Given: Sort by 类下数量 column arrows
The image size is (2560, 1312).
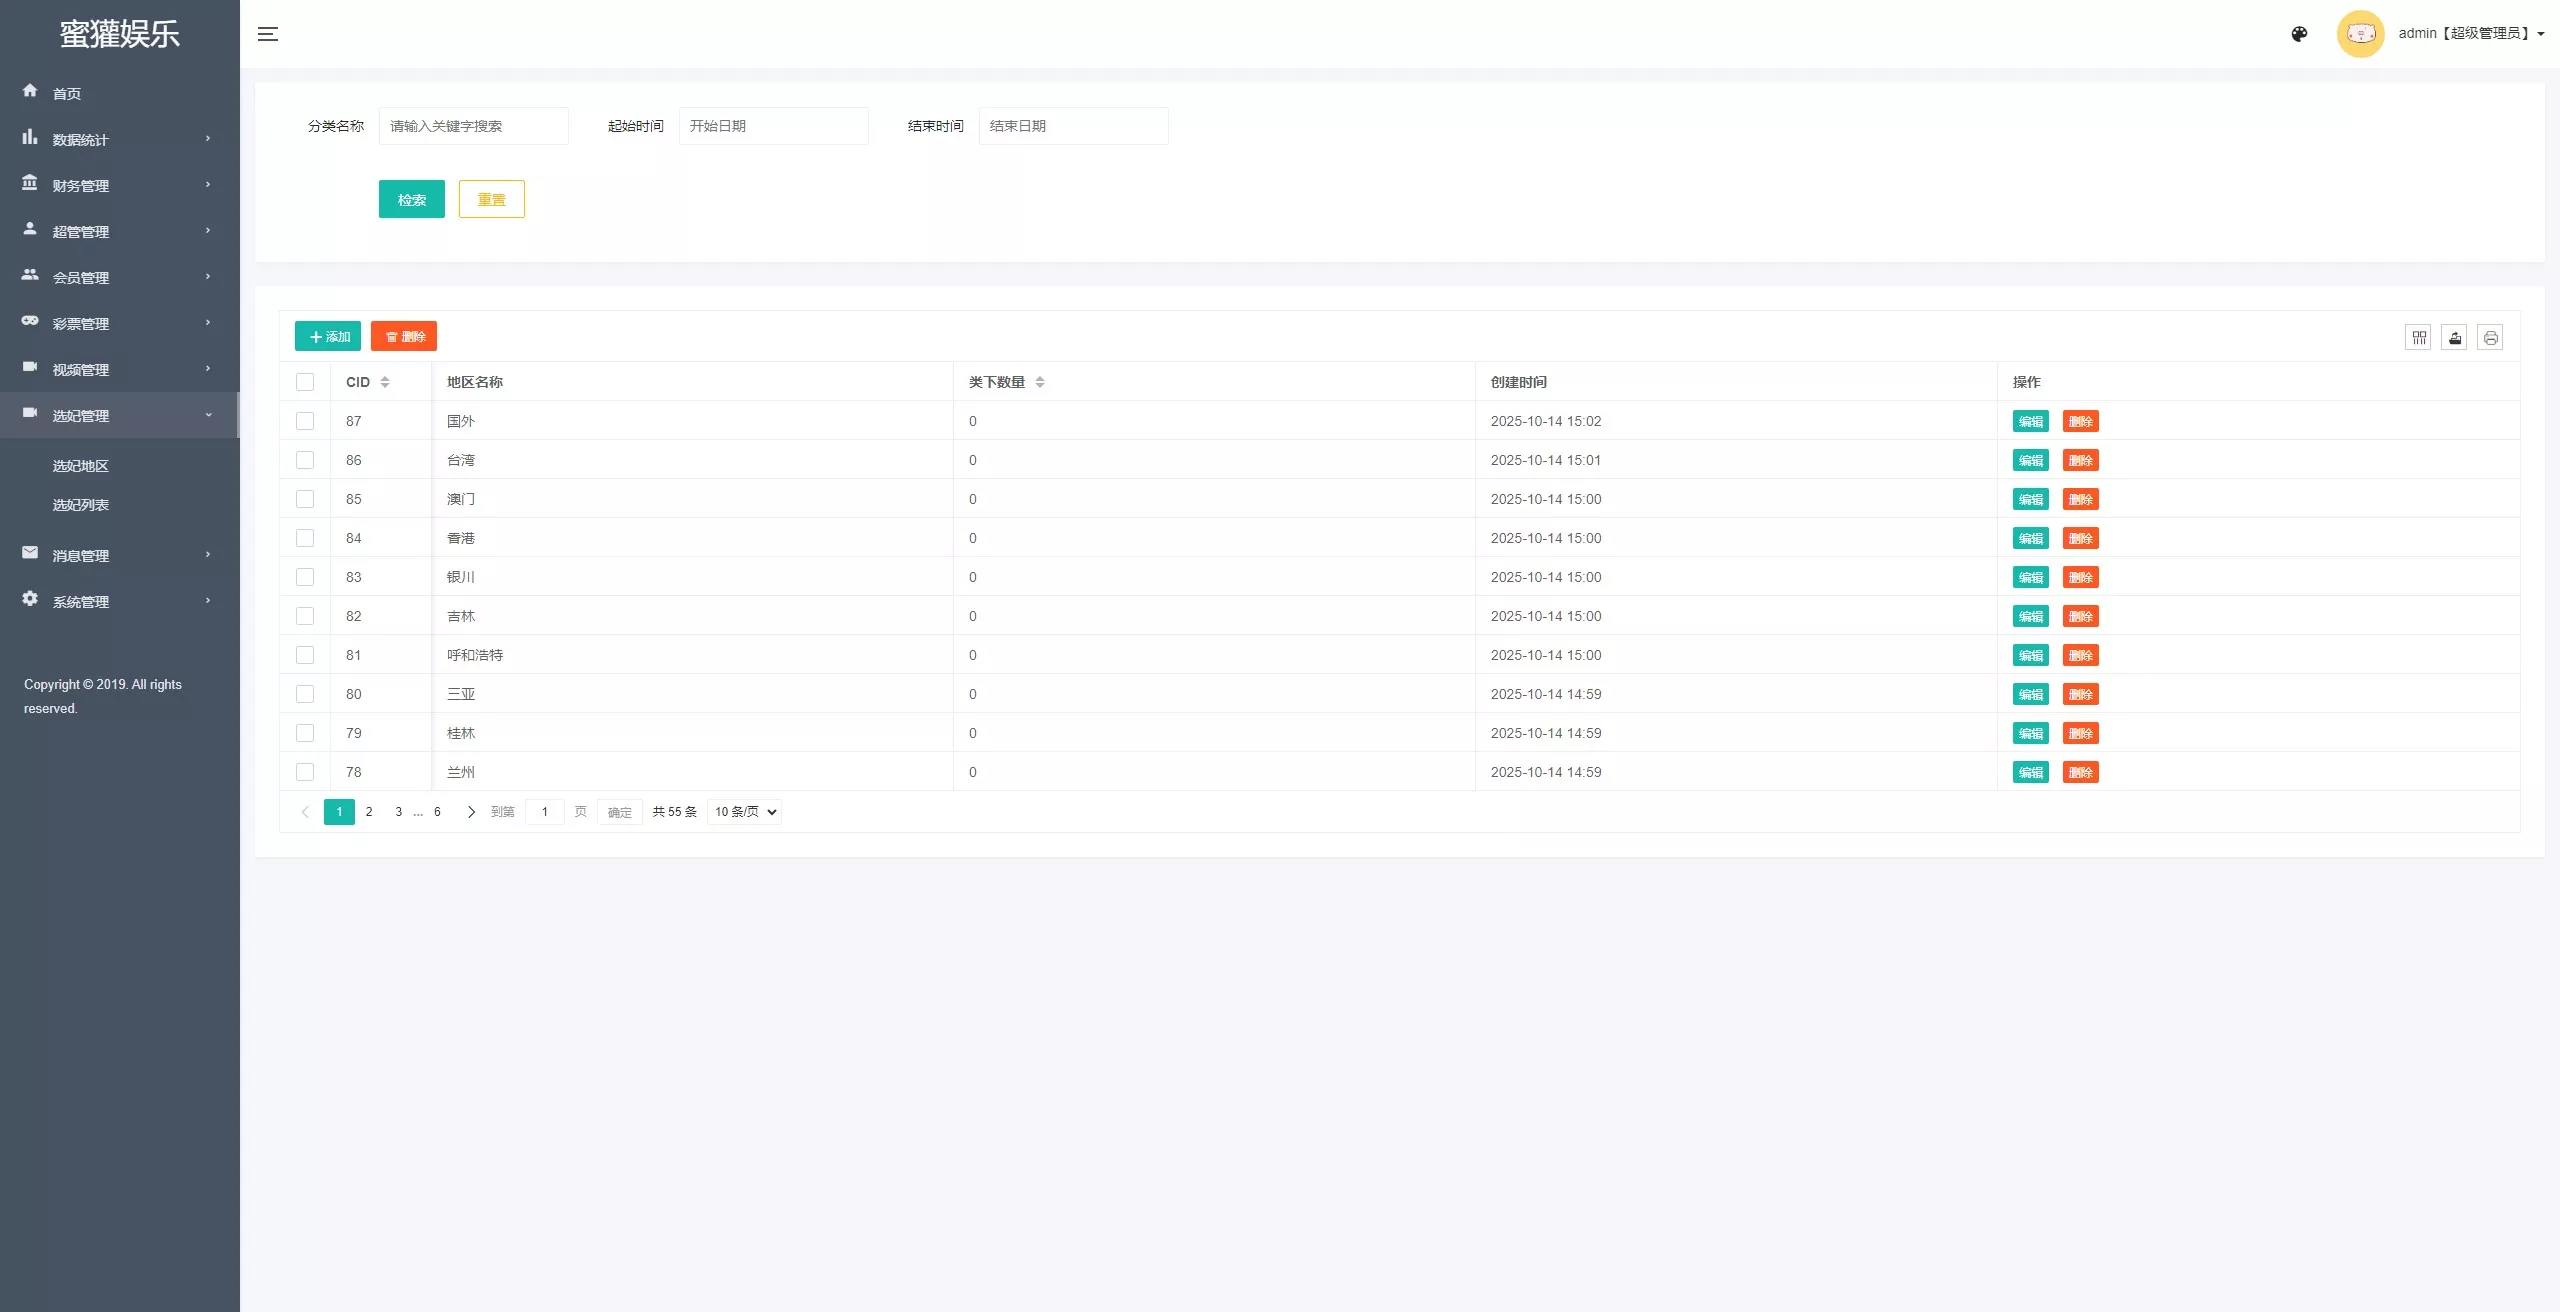Looking at the screenshot, I should click(x=1040, y=382).
